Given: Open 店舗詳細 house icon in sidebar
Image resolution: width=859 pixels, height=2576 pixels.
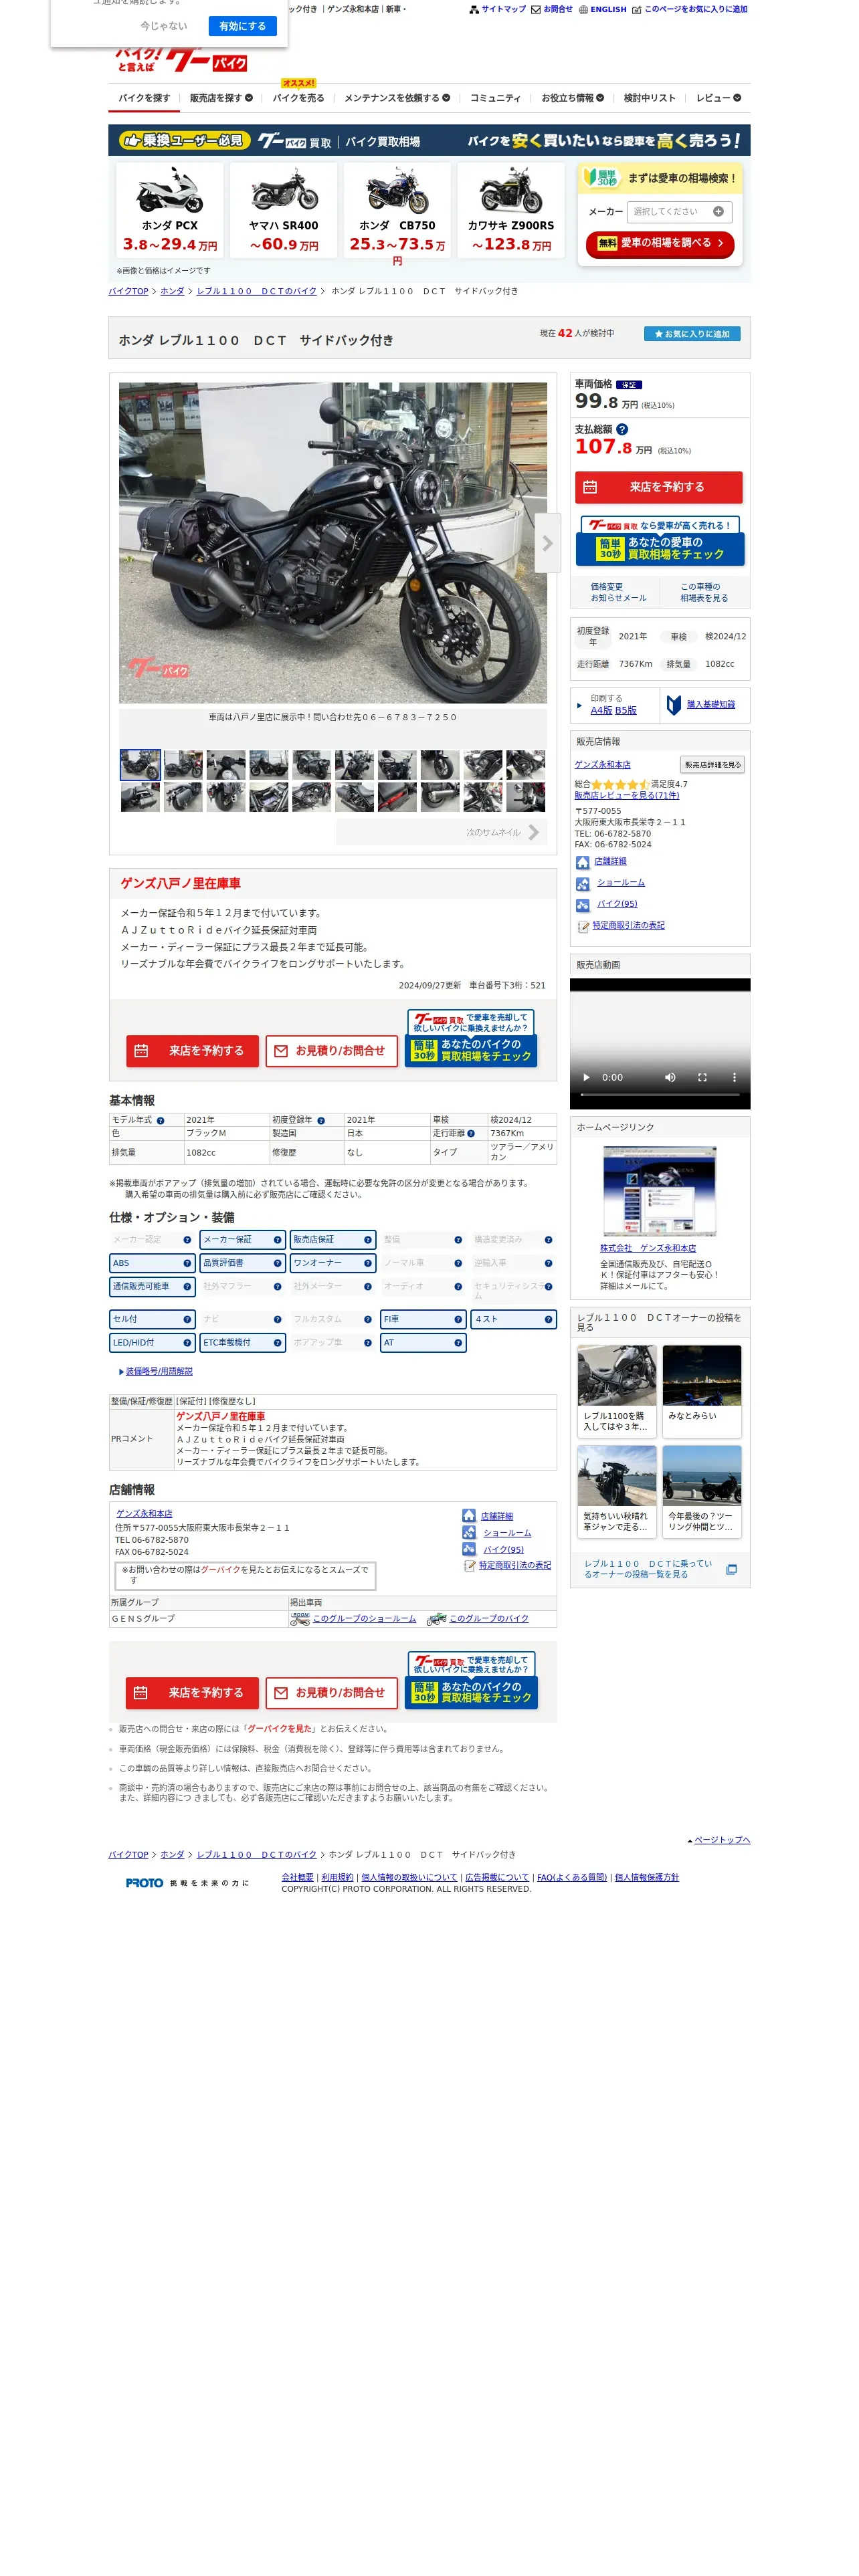Looking at the screenshot, I should (x=582, y=862).
